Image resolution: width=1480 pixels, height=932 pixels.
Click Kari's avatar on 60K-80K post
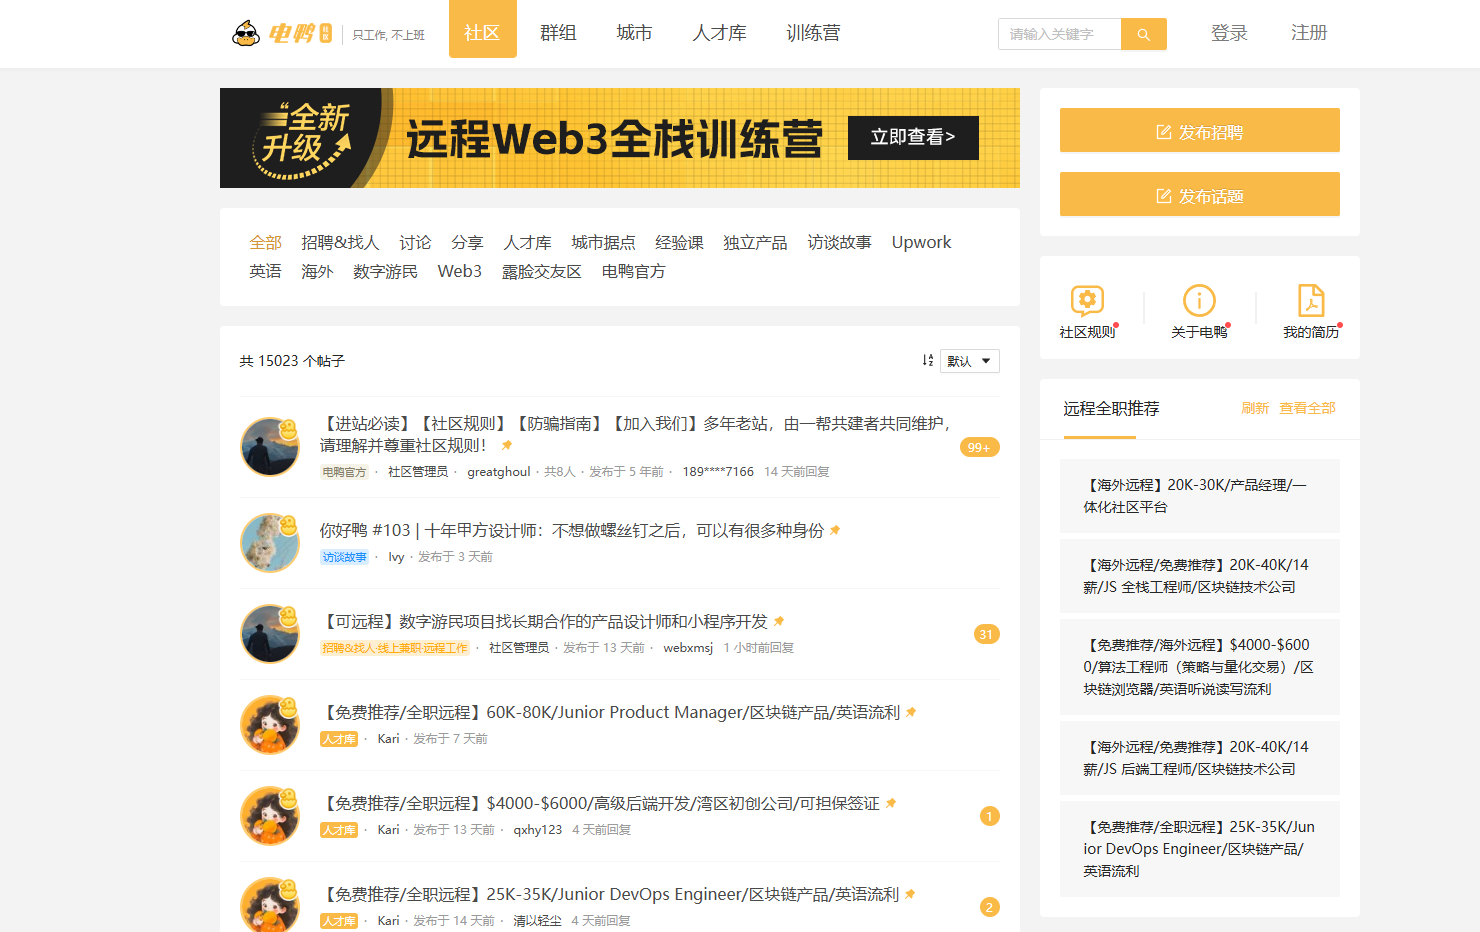270,725
